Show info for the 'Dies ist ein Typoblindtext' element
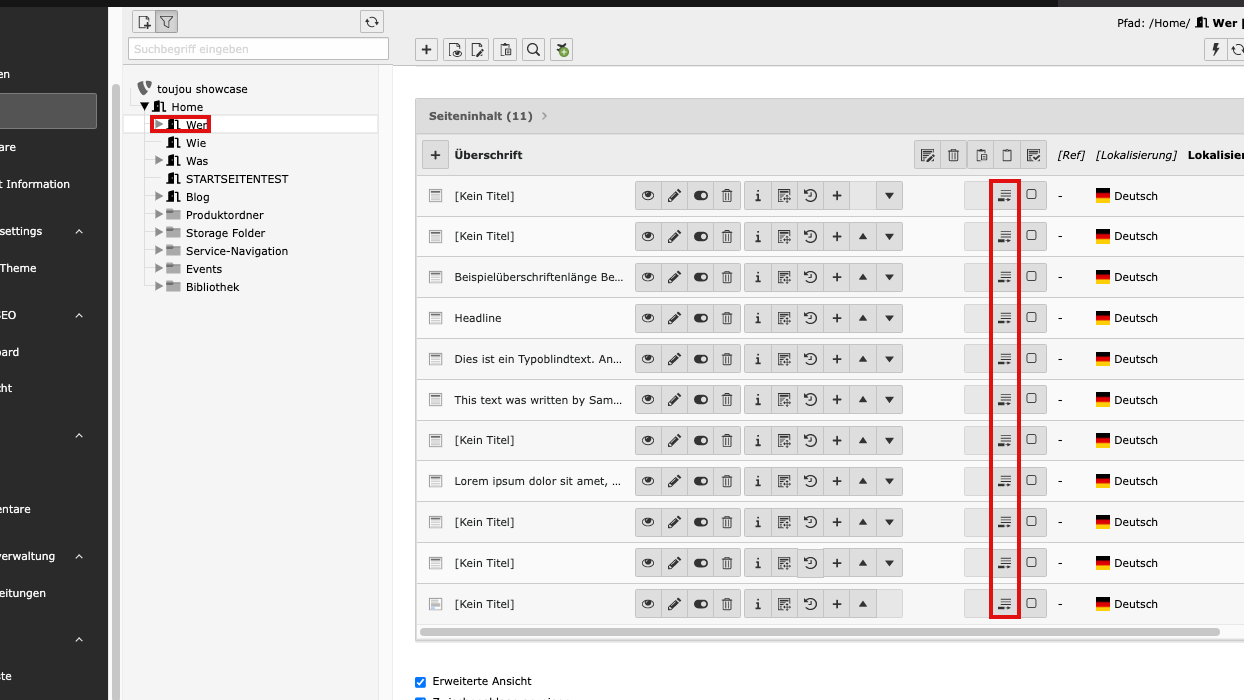The width and height of the screenshot is (1244, 700). click(x=757, y=359)
